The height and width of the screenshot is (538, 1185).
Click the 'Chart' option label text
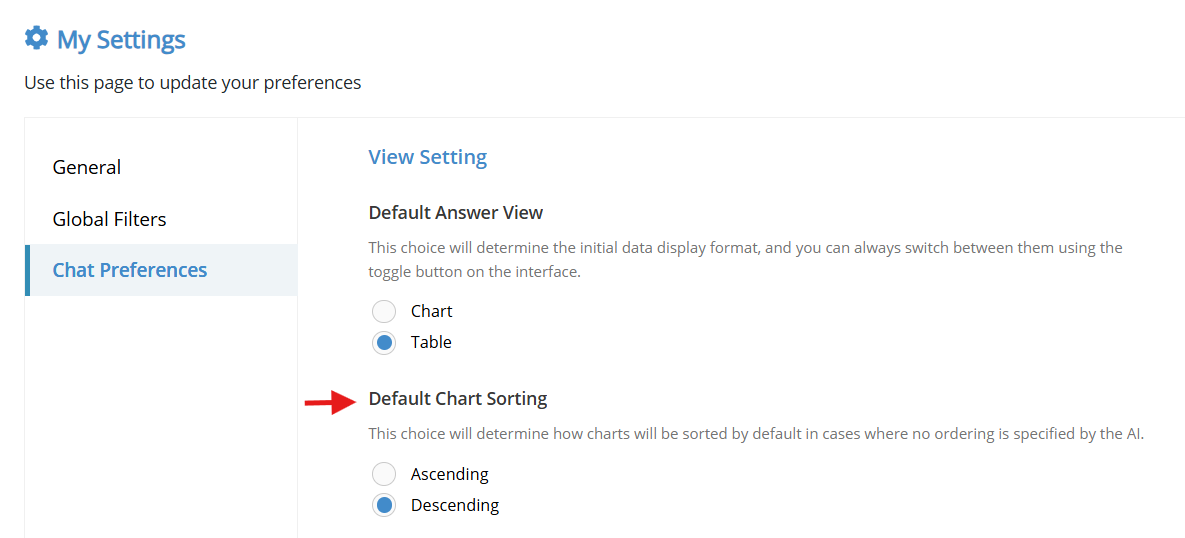click(x=432, y=311)
